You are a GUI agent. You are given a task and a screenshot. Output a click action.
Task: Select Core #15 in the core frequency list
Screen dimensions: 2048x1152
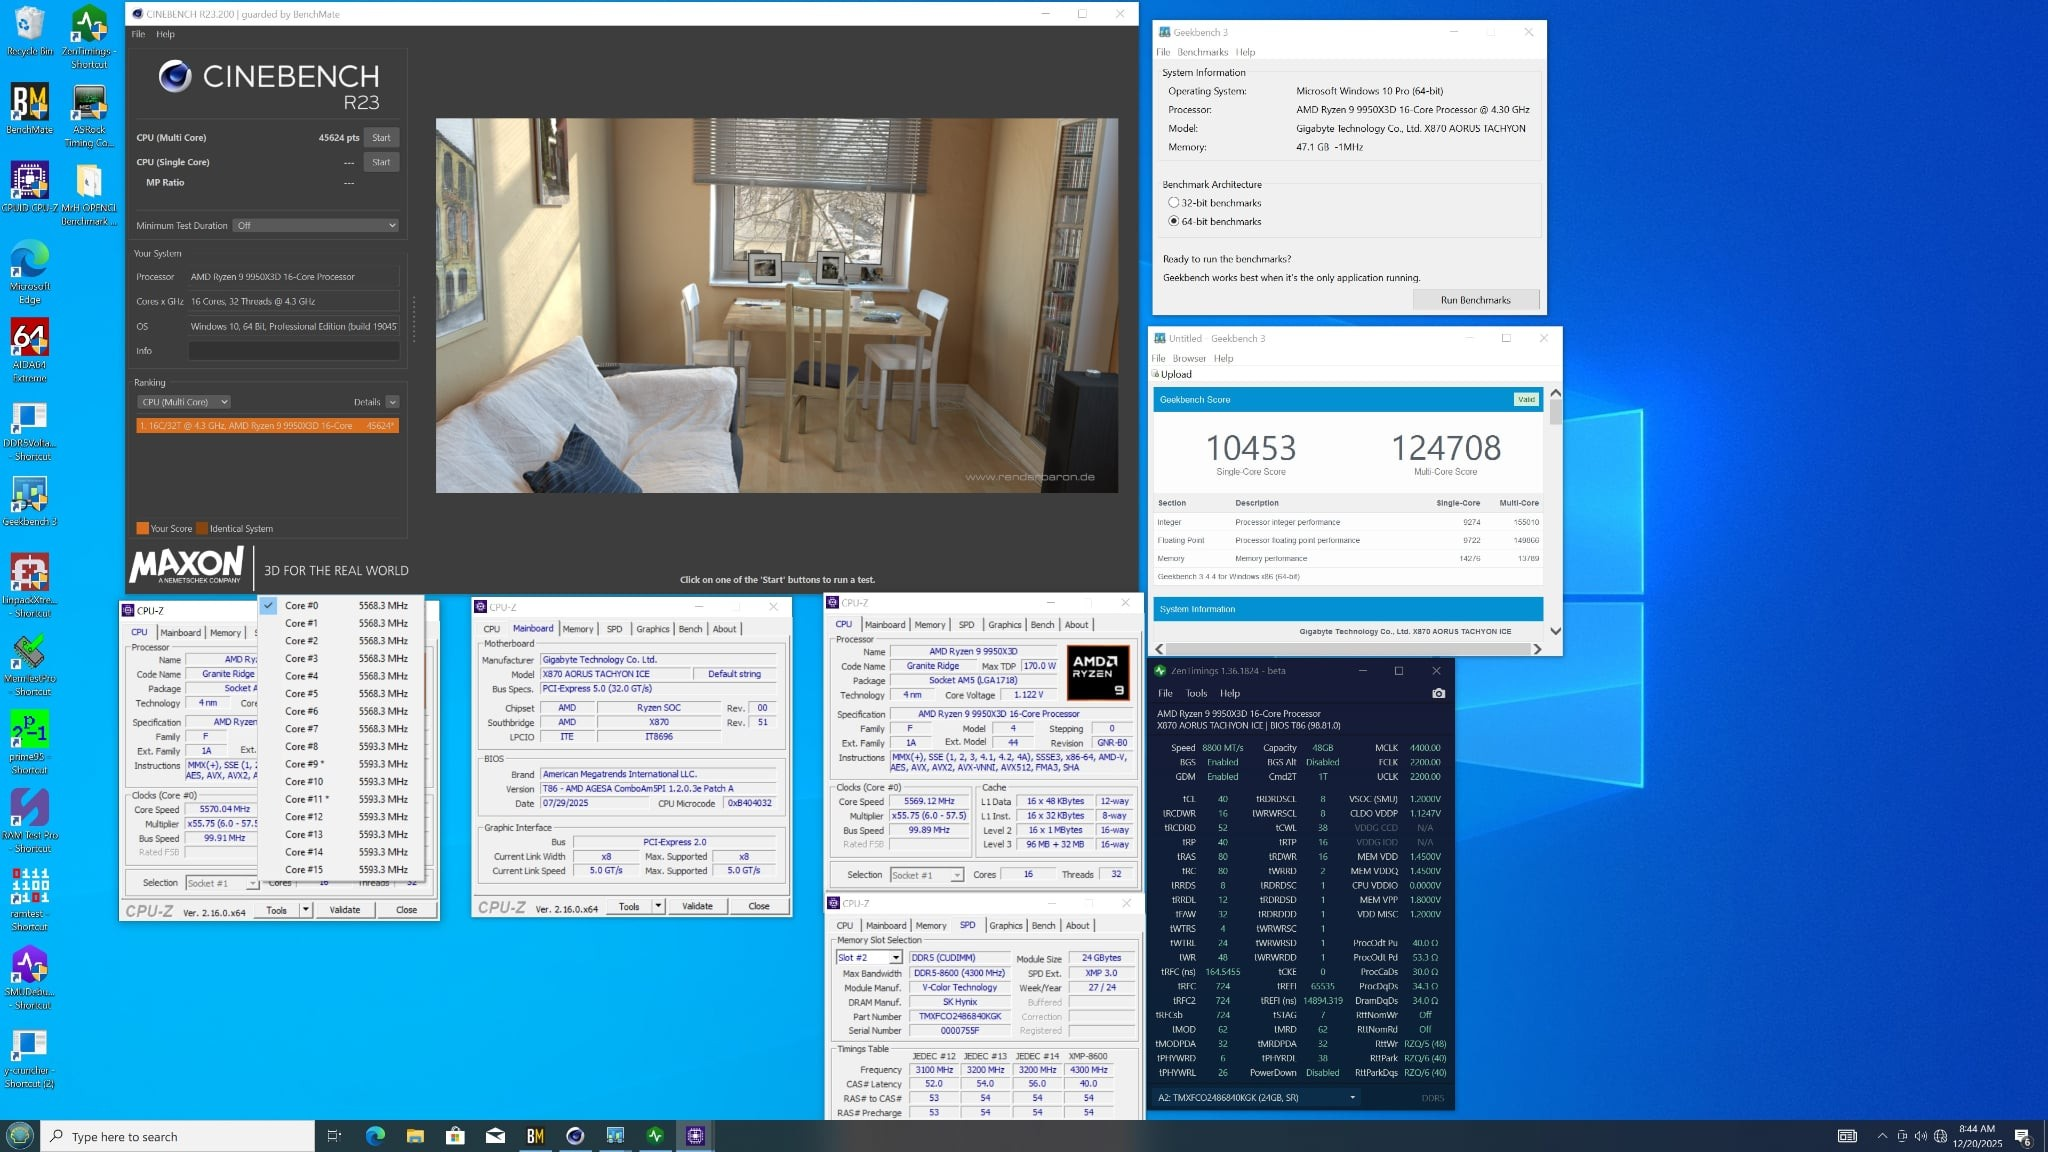340,869
